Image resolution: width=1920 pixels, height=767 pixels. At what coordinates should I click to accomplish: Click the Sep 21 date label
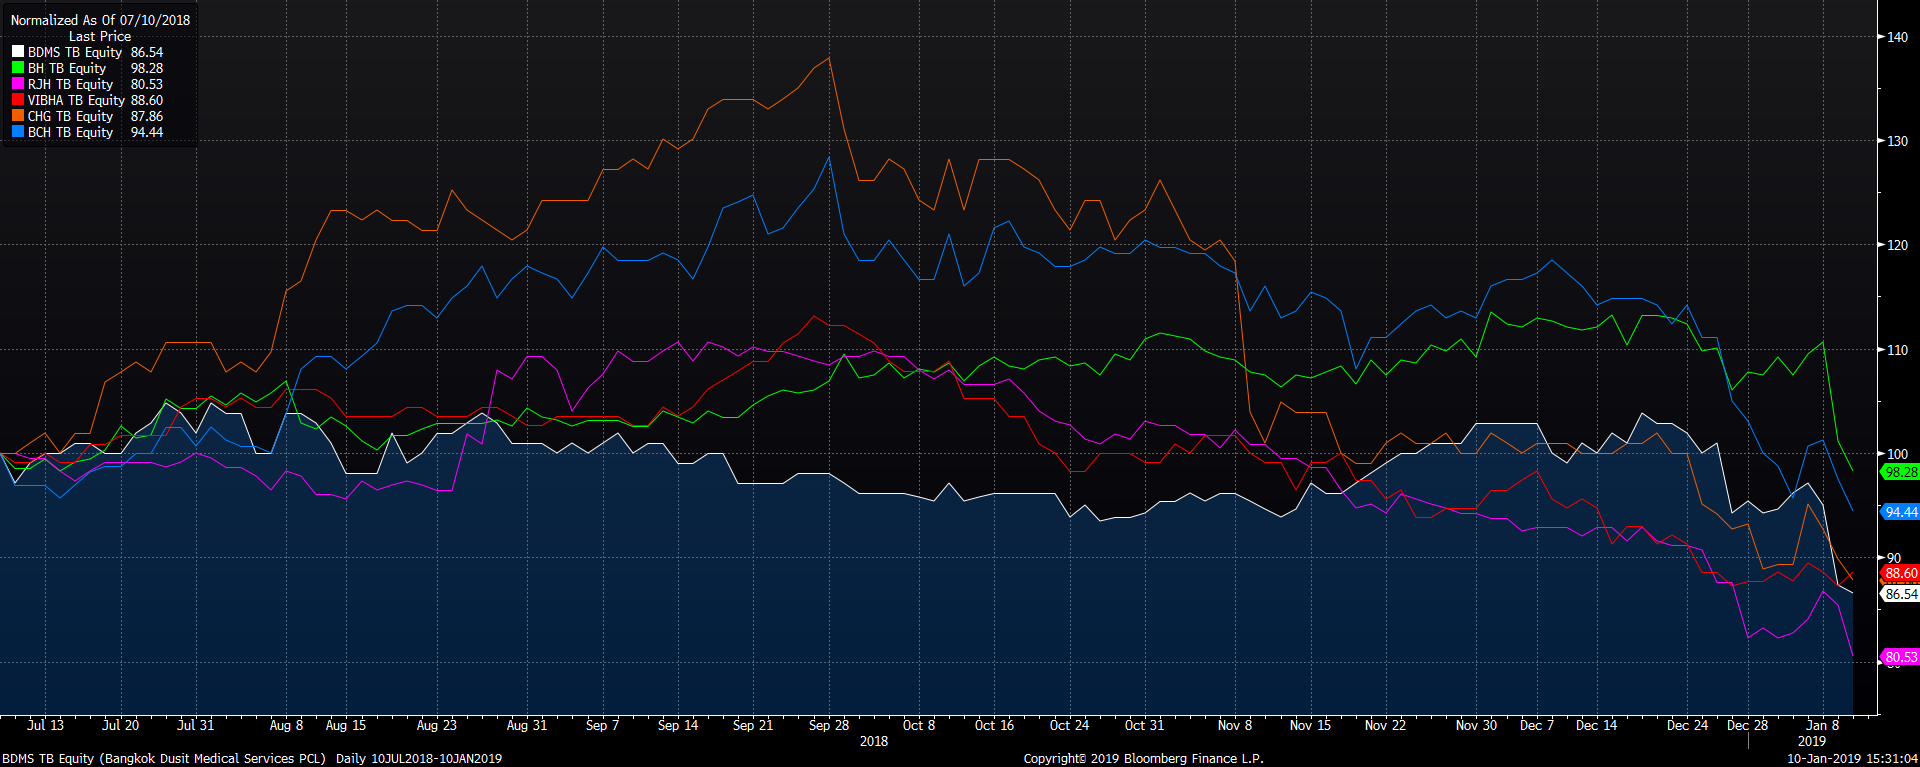pyautogui.click(x=753, y=725)
